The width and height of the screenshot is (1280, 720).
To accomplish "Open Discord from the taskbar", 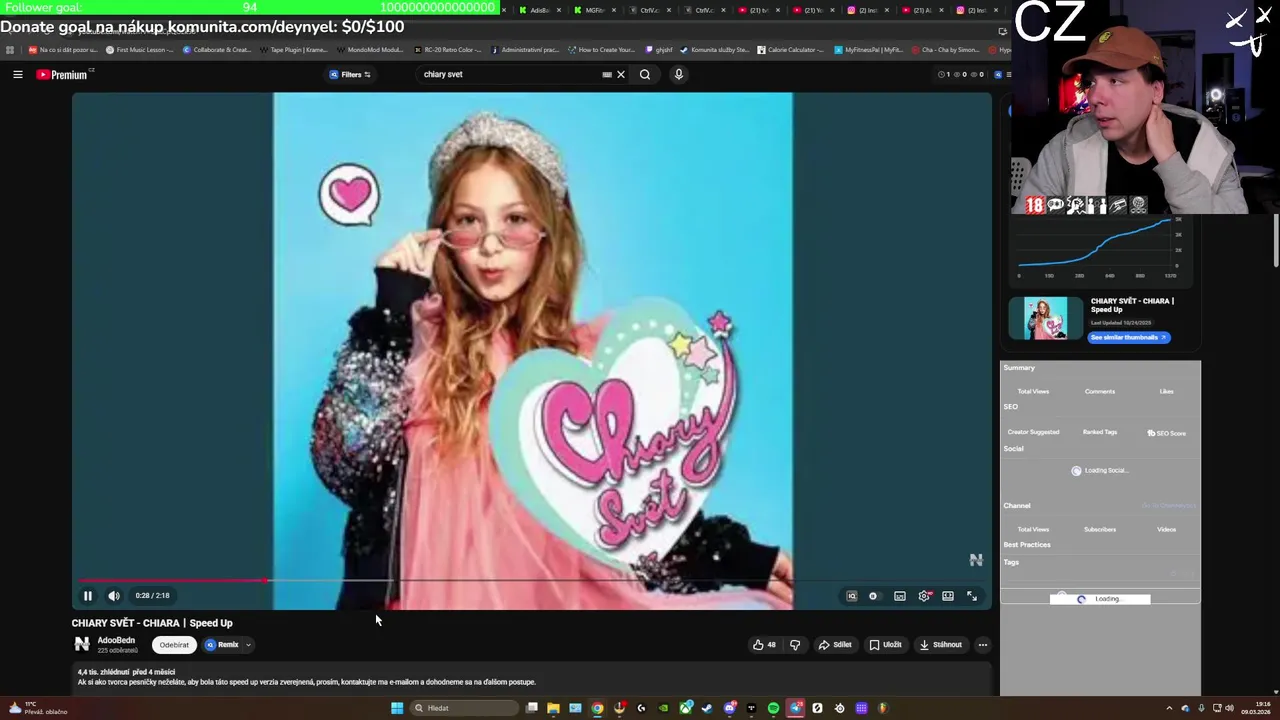I will tap(729, 708).
